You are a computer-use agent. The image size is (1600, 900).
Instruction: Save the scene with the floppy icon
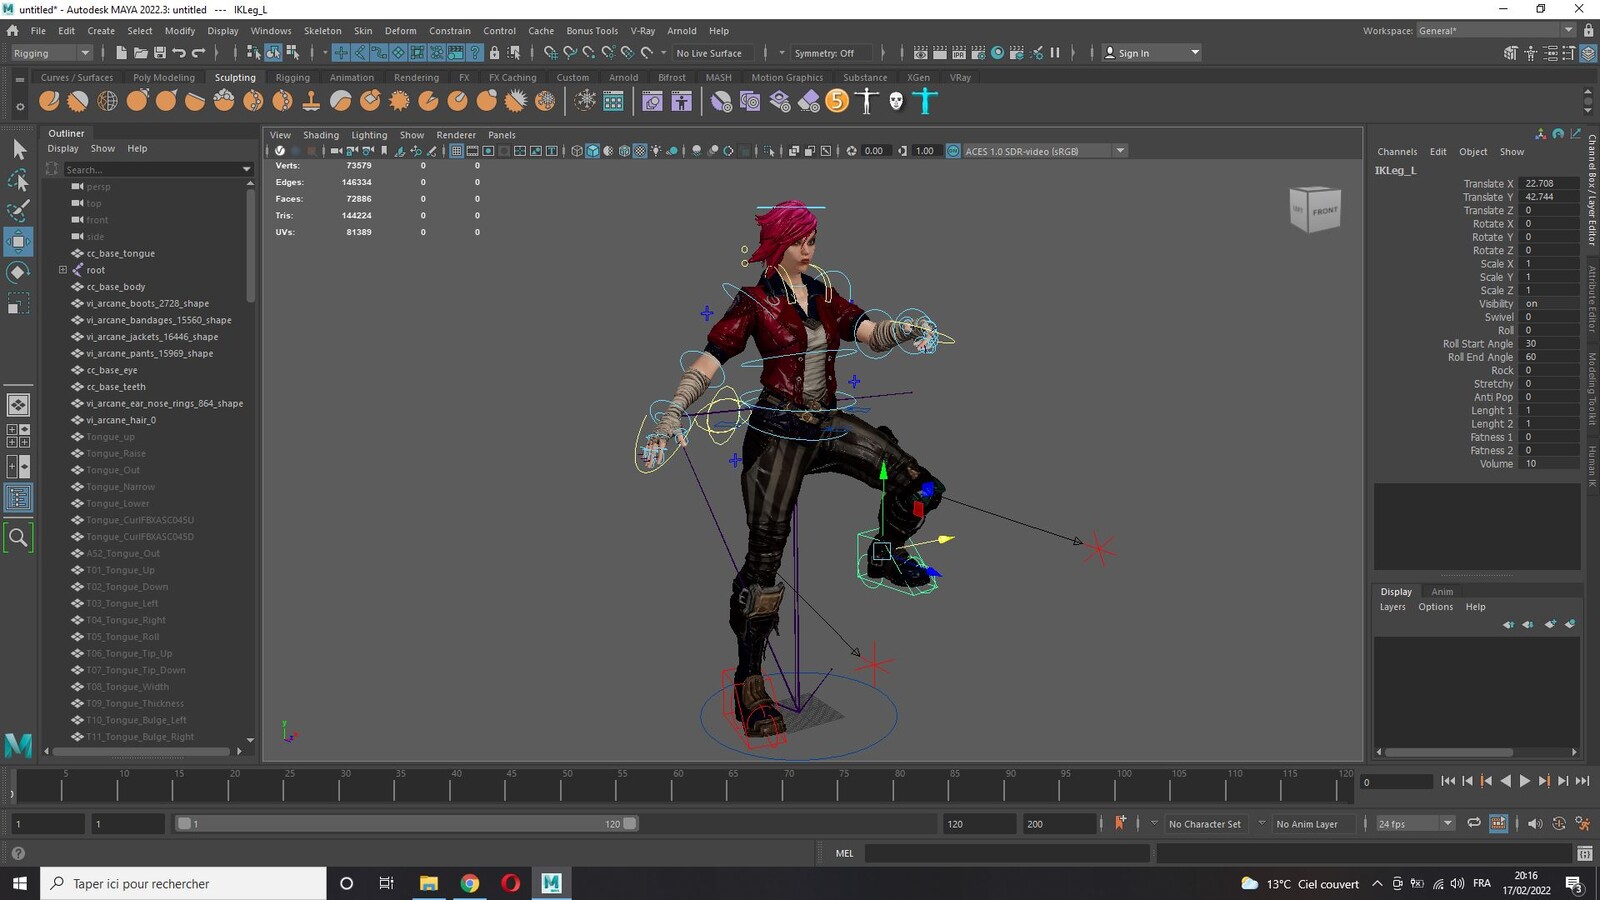point(159,53)
